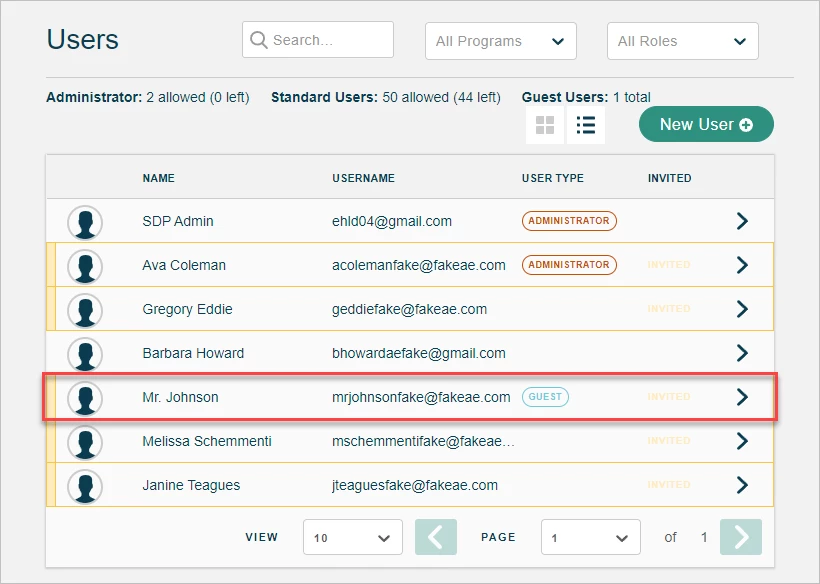Open SDP Admin row arrow

[x=742, y=221]
